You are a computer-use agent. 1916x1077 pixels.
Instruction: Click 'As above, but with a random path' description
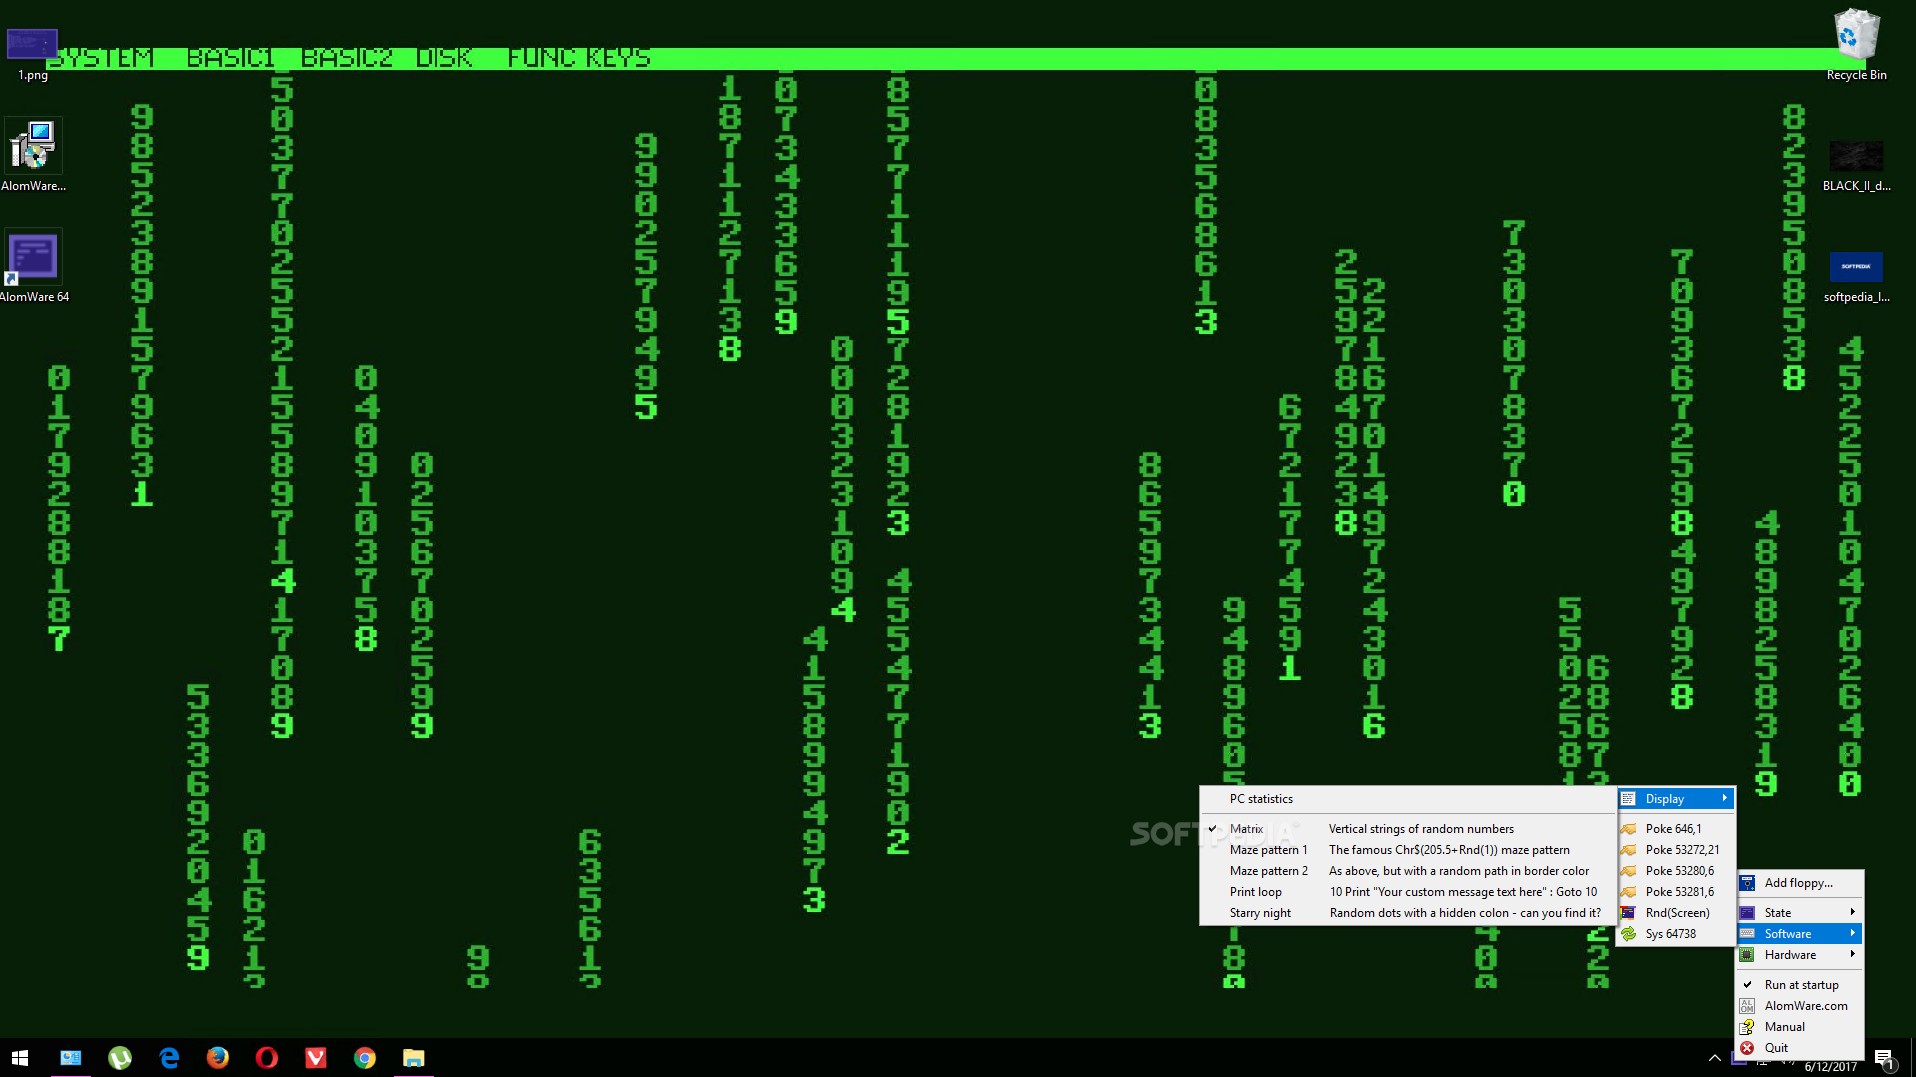[x=1459, y=870]
